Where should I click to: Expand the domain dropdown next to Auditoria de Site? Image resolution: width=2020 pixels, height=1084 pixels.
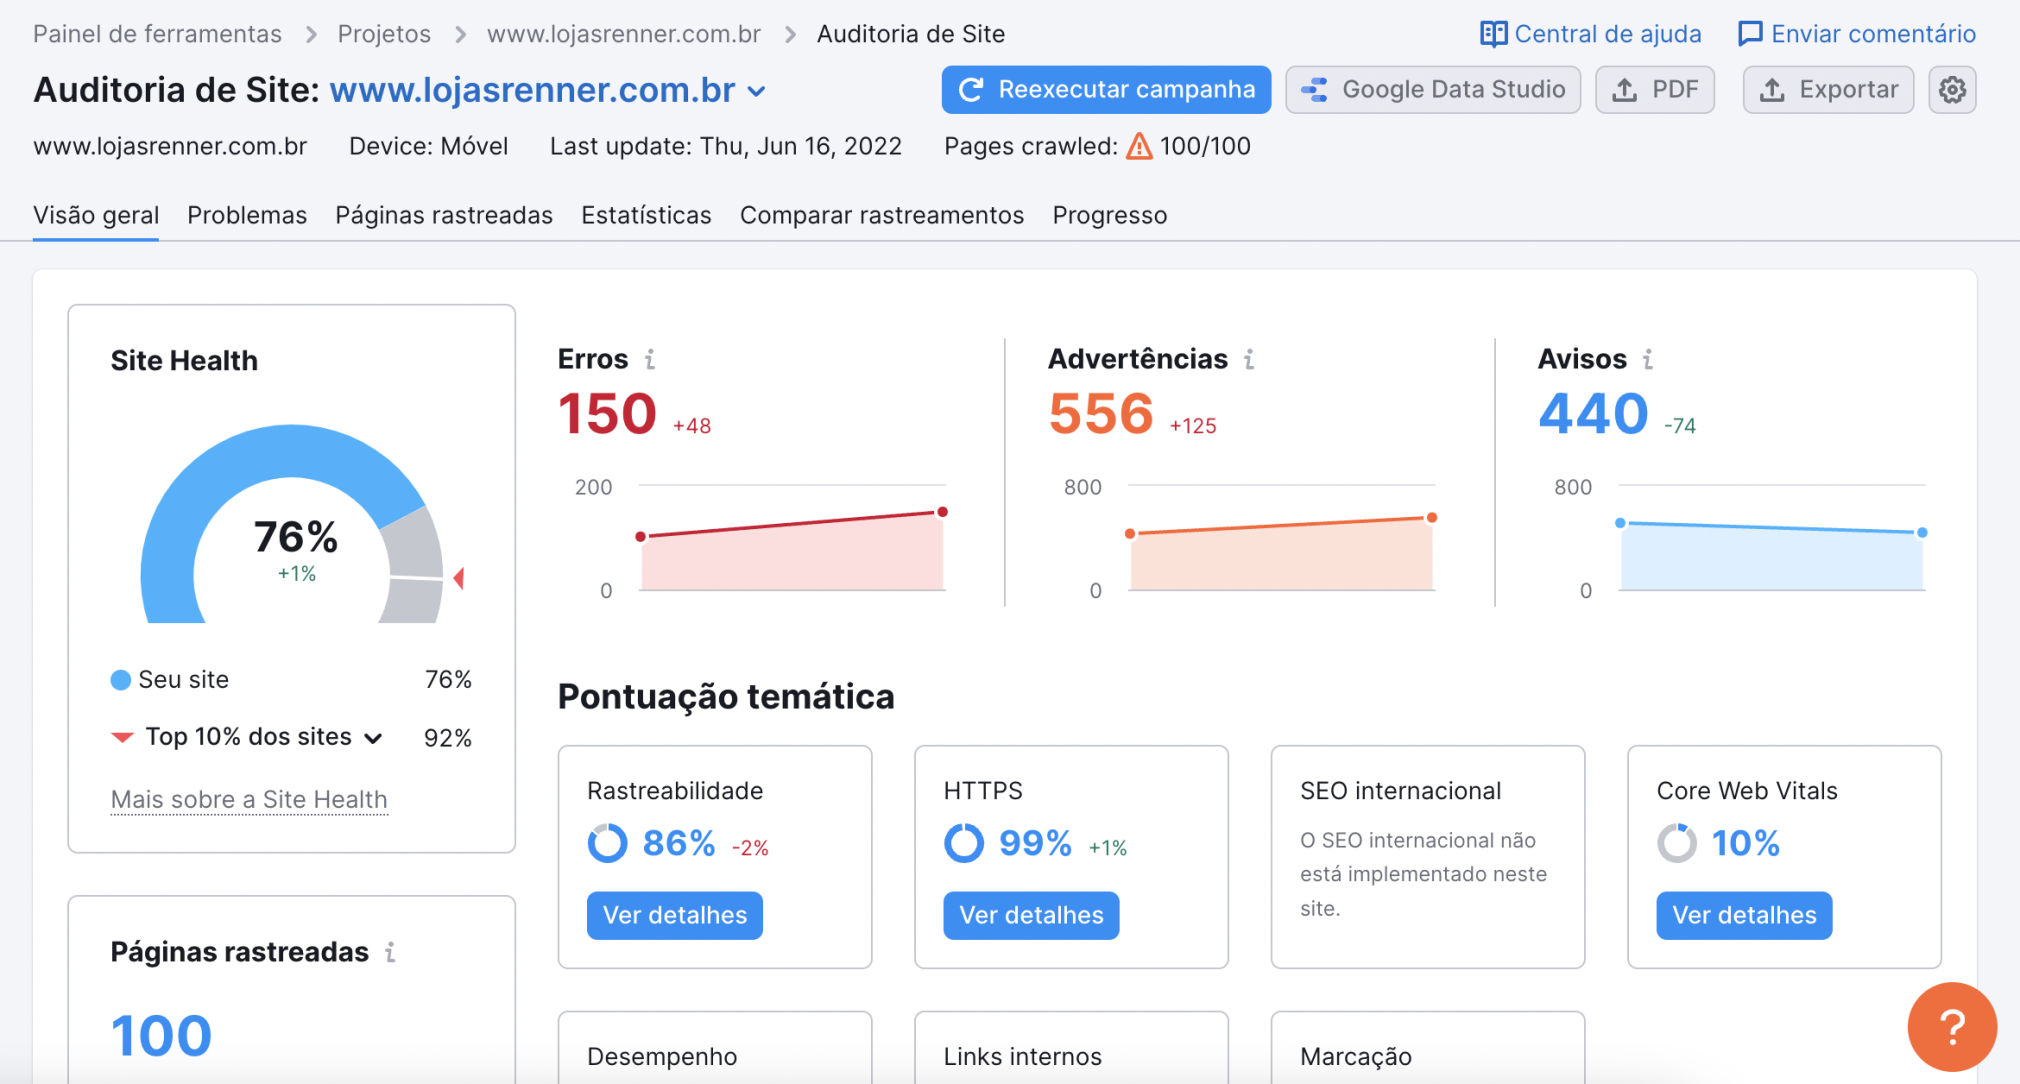point(757,90)
